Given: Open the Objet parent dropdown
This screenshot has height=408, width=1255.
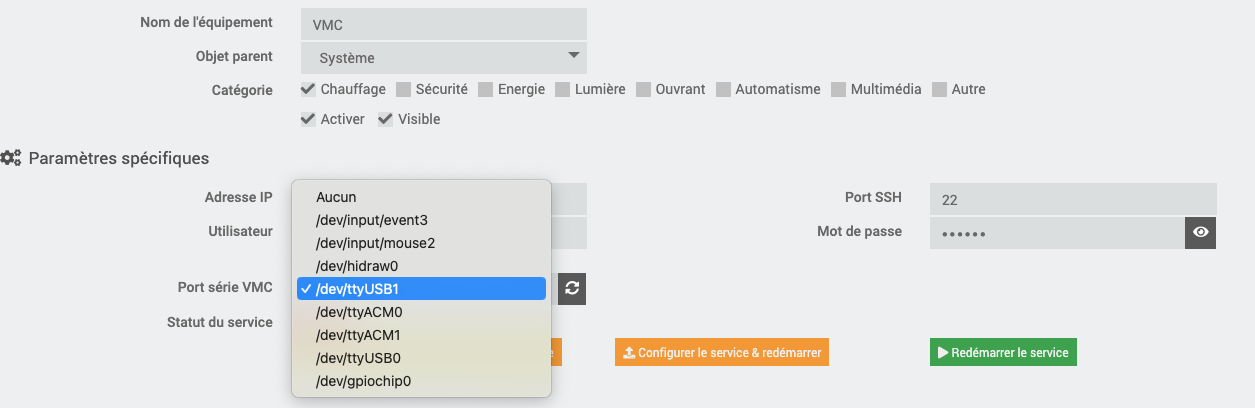Looking at the screenshot, I should coord(443,57).
